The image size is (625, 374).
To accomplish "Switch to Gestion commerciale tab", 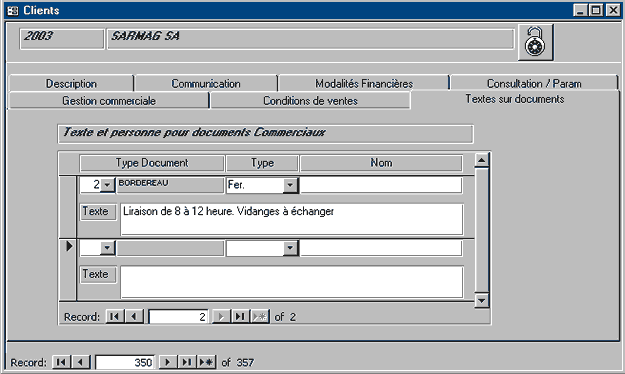I will point(108,100).
